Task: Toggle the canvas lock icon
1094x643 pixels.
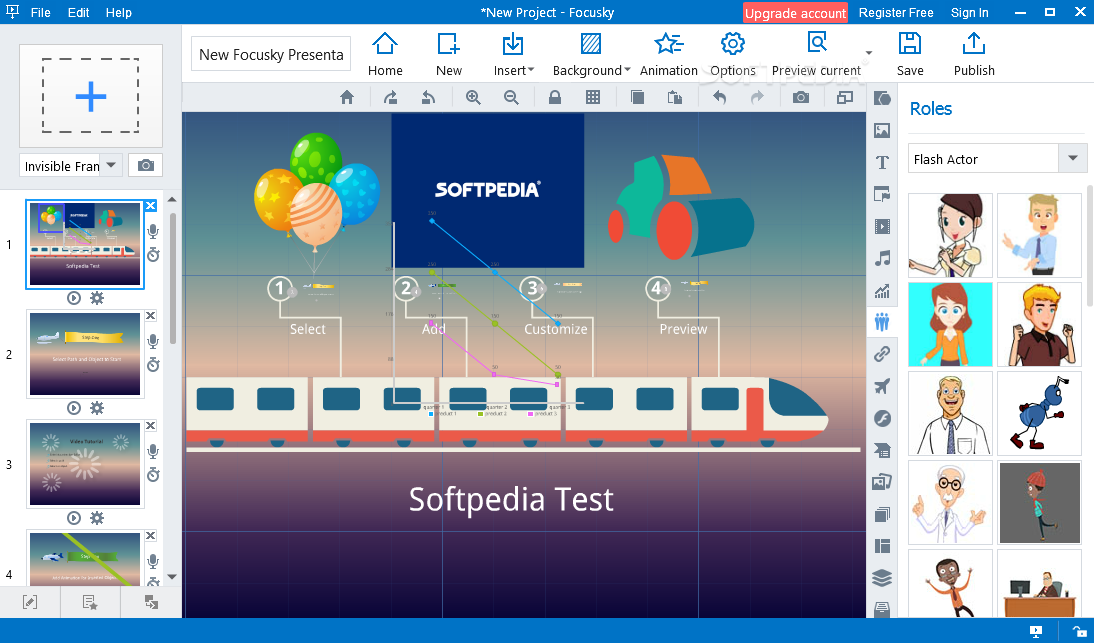Action: (555, 98)
